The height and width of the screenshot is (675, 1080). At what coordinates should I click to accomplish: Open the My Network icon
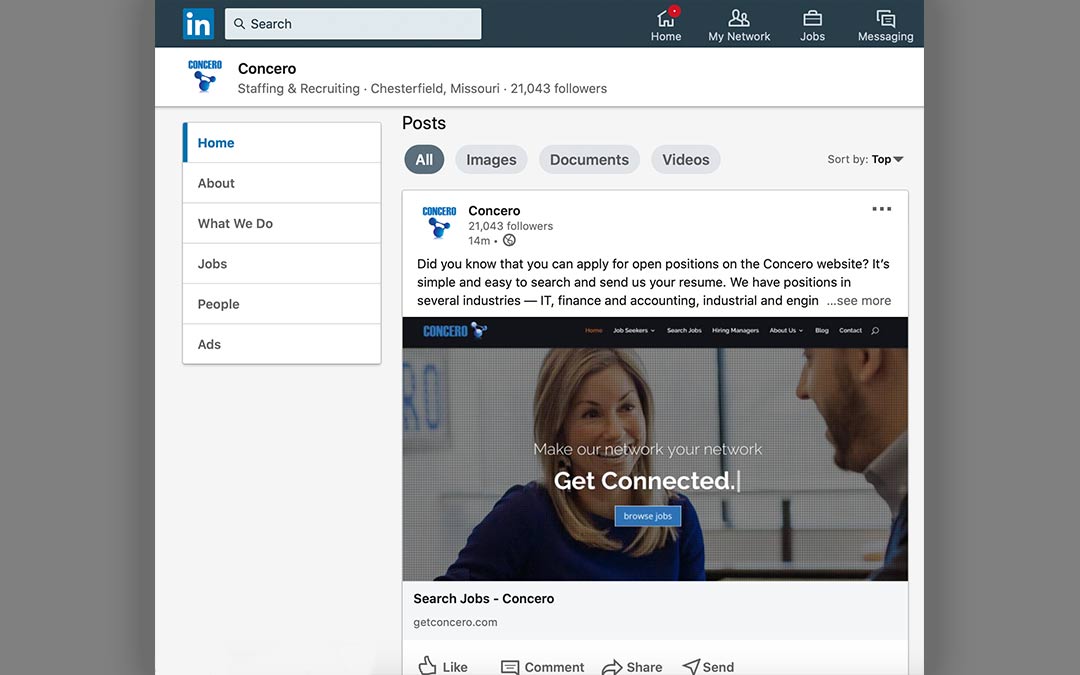[739, 25]
